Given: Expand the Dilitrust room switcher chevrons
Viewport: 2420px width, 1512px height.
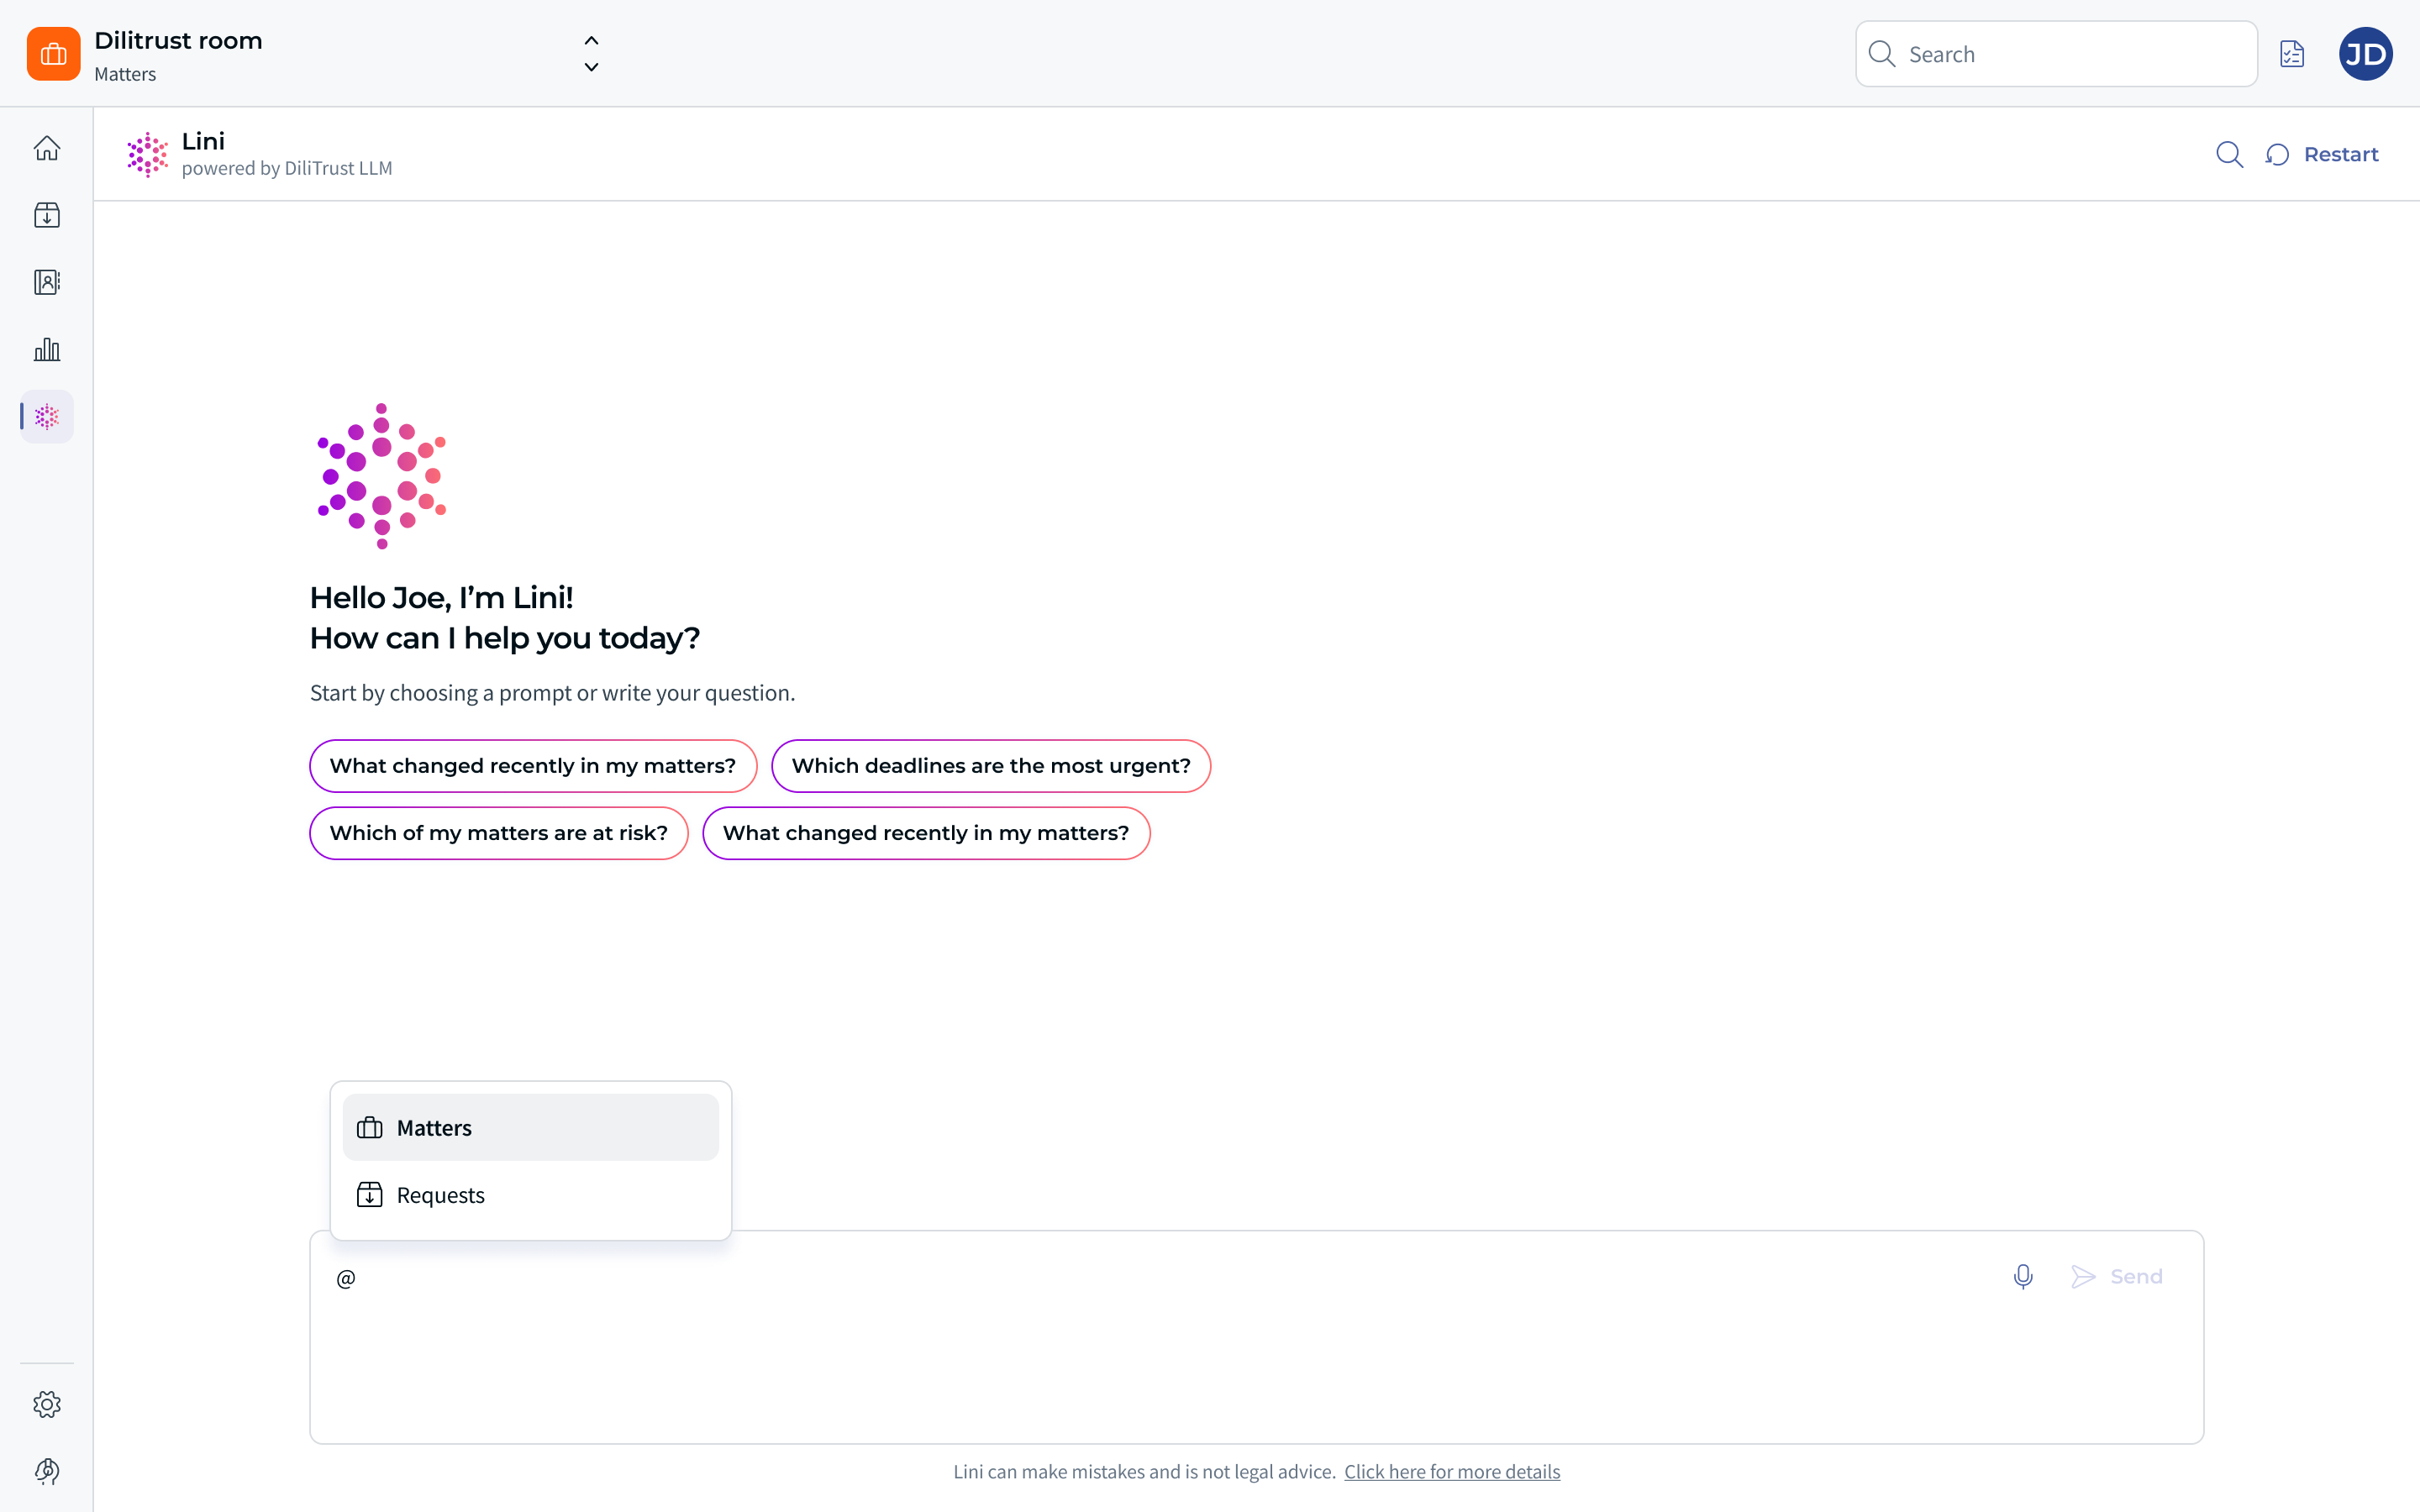Looking at the screenshot, I should pos(591,54).
